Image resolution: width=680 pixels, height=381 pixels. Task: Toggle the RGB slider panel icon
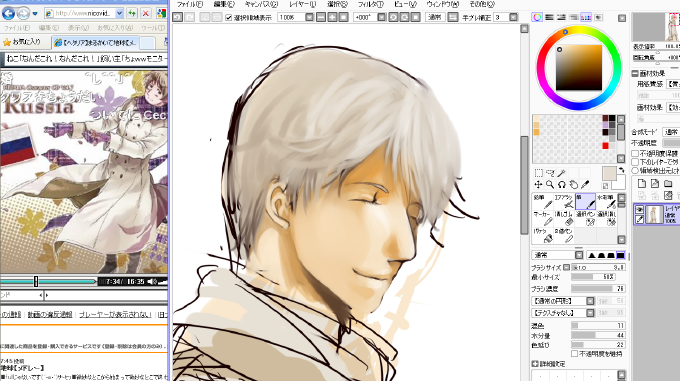tap(549, 17)
